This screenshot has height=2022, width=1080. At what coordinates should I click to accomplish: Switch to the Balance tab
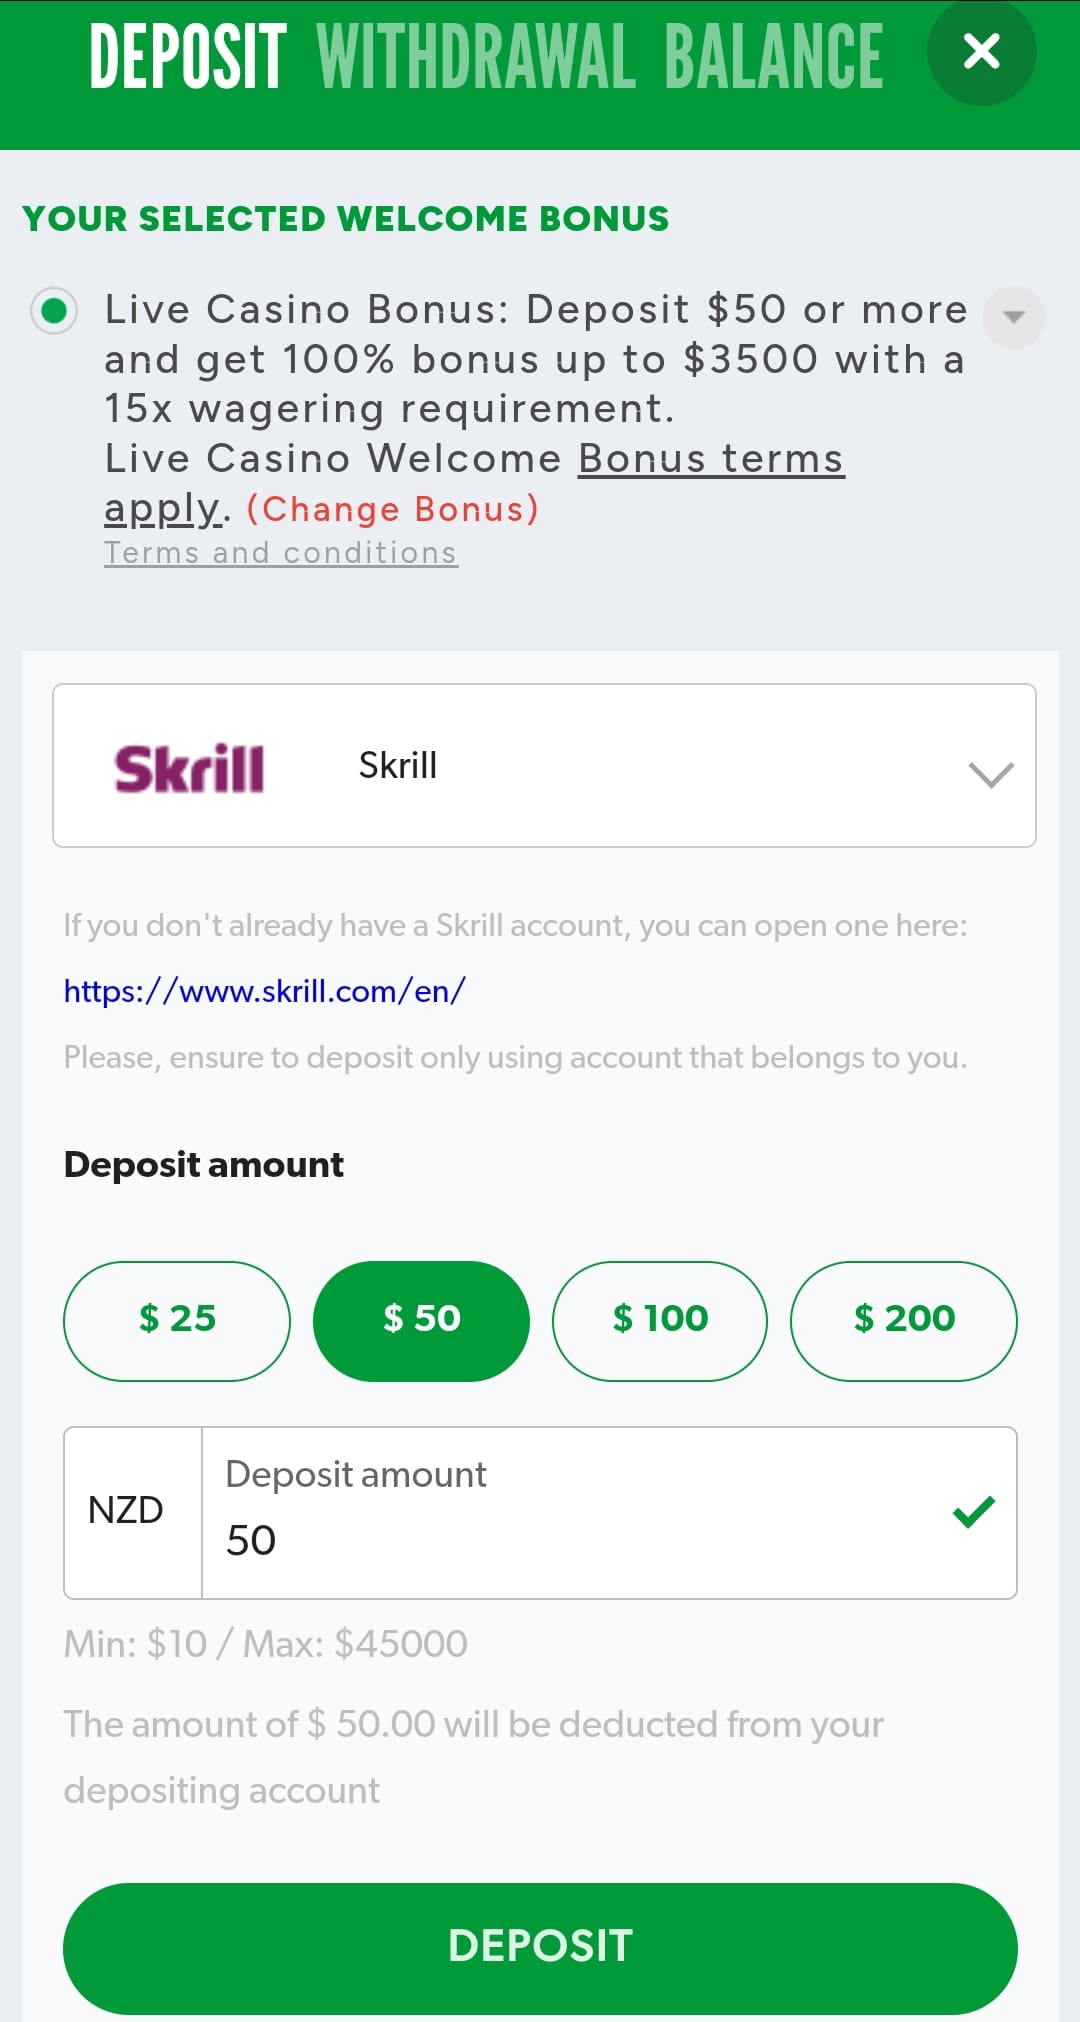click(773, 57)
